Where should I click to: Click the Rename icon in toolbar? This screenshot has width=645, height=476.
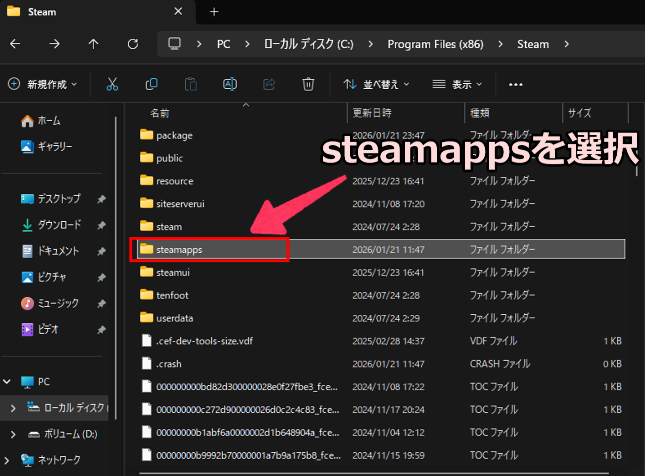click(229, 85)
